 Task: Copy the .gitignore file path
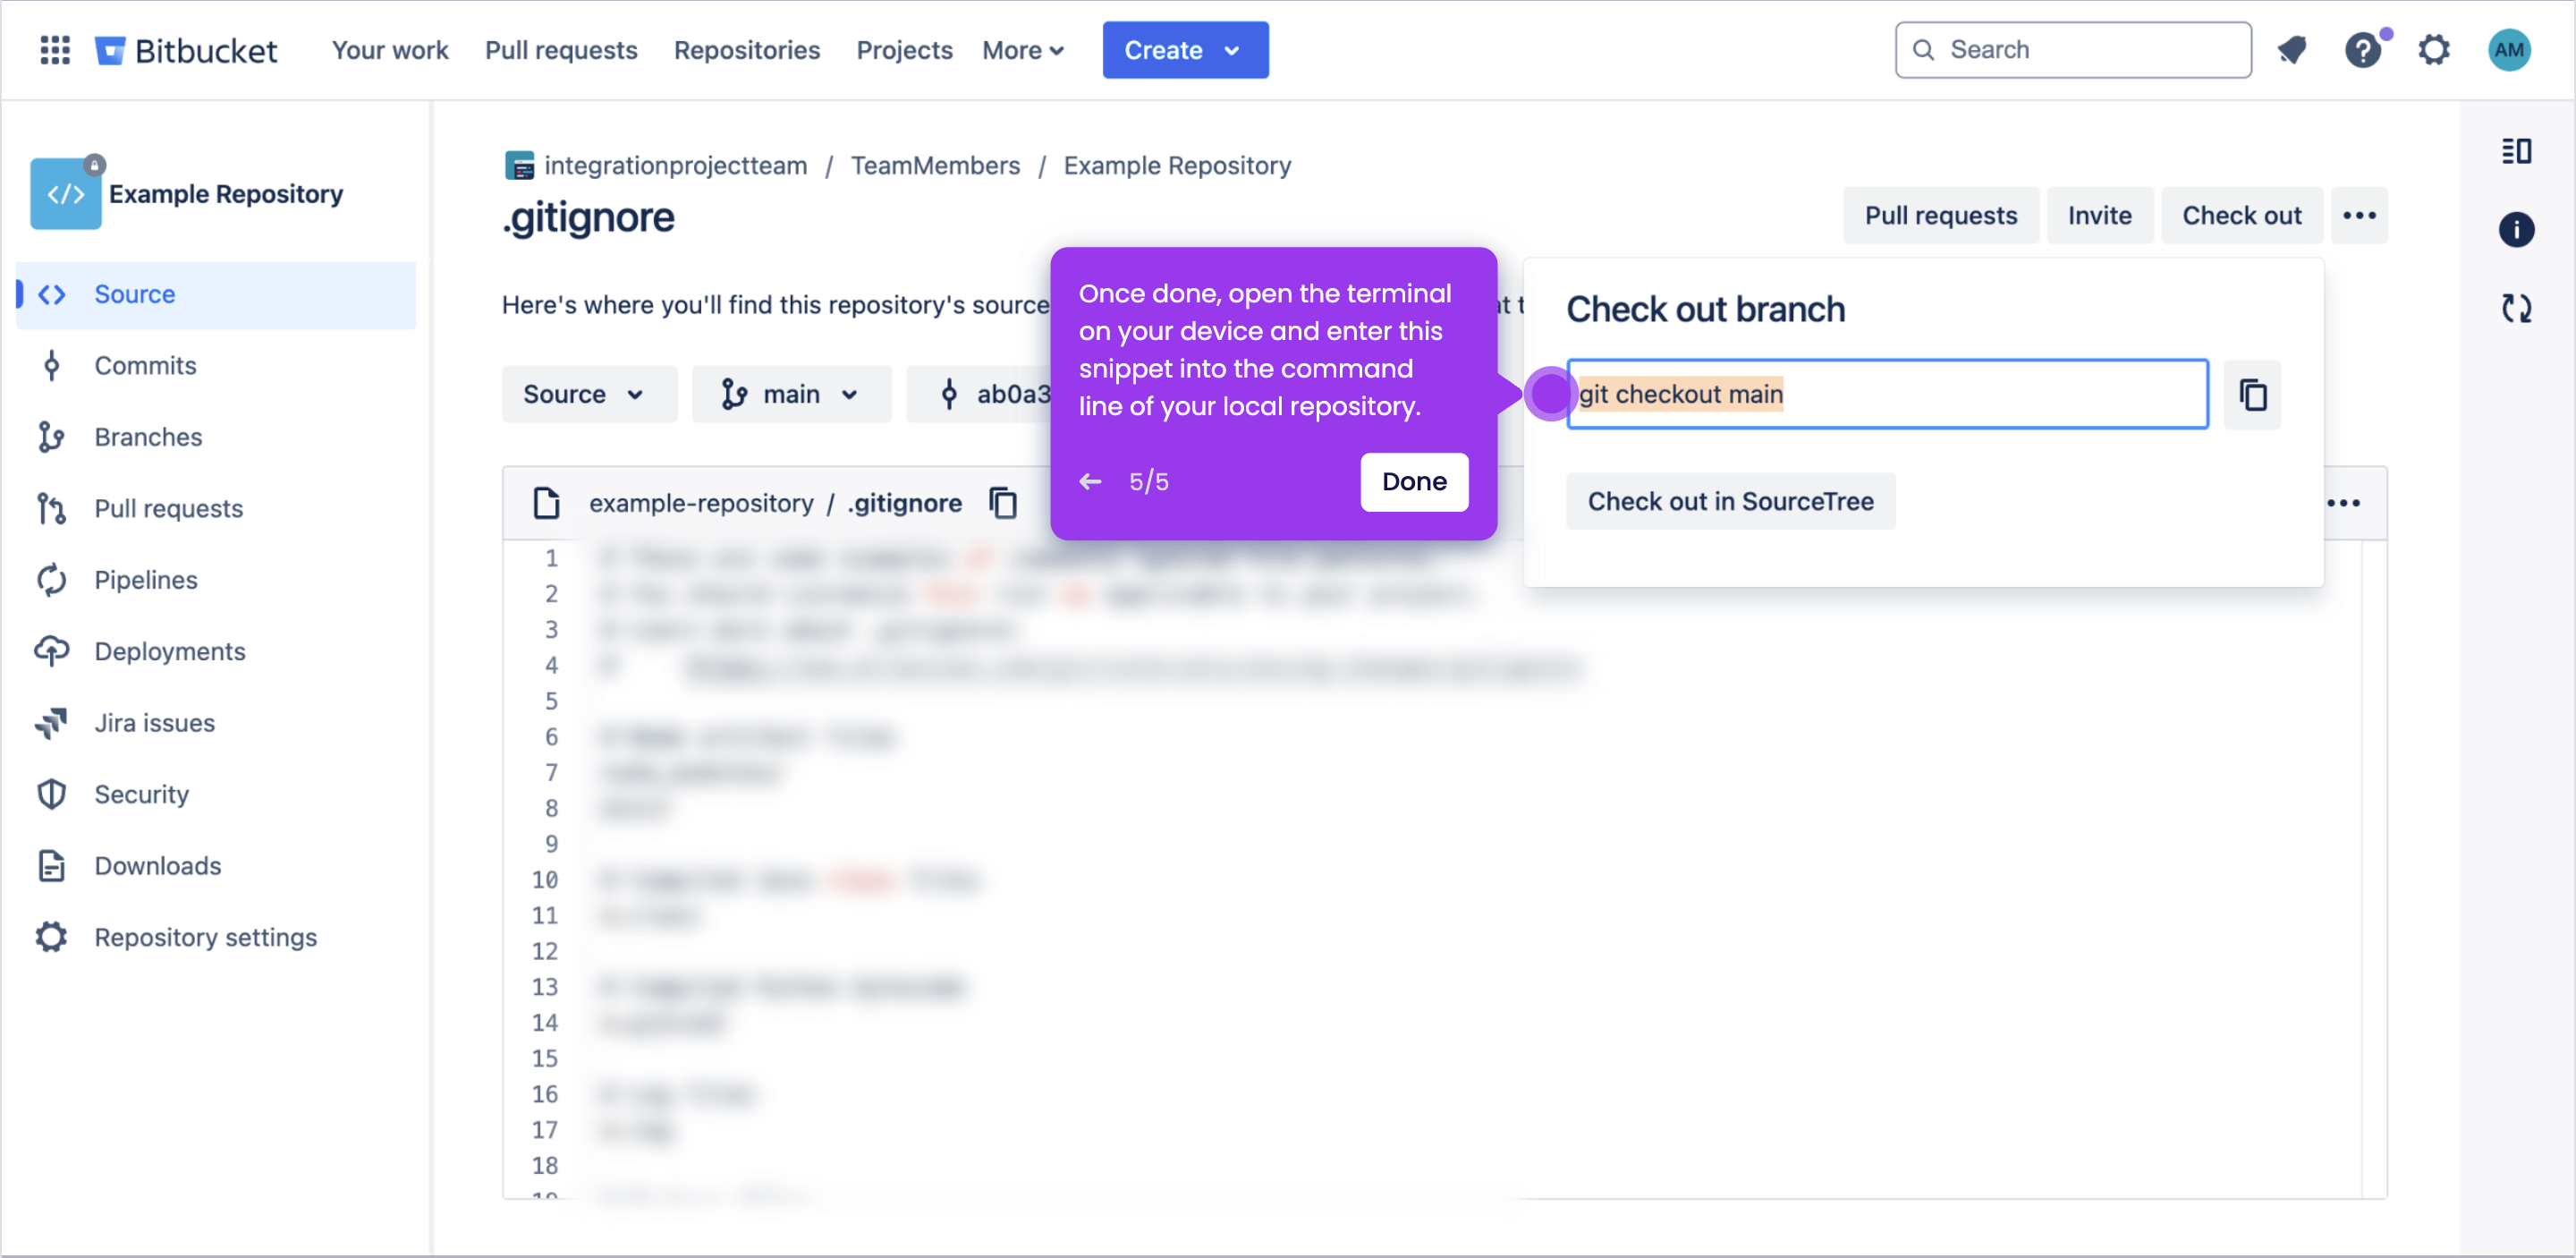point(1003,503)
